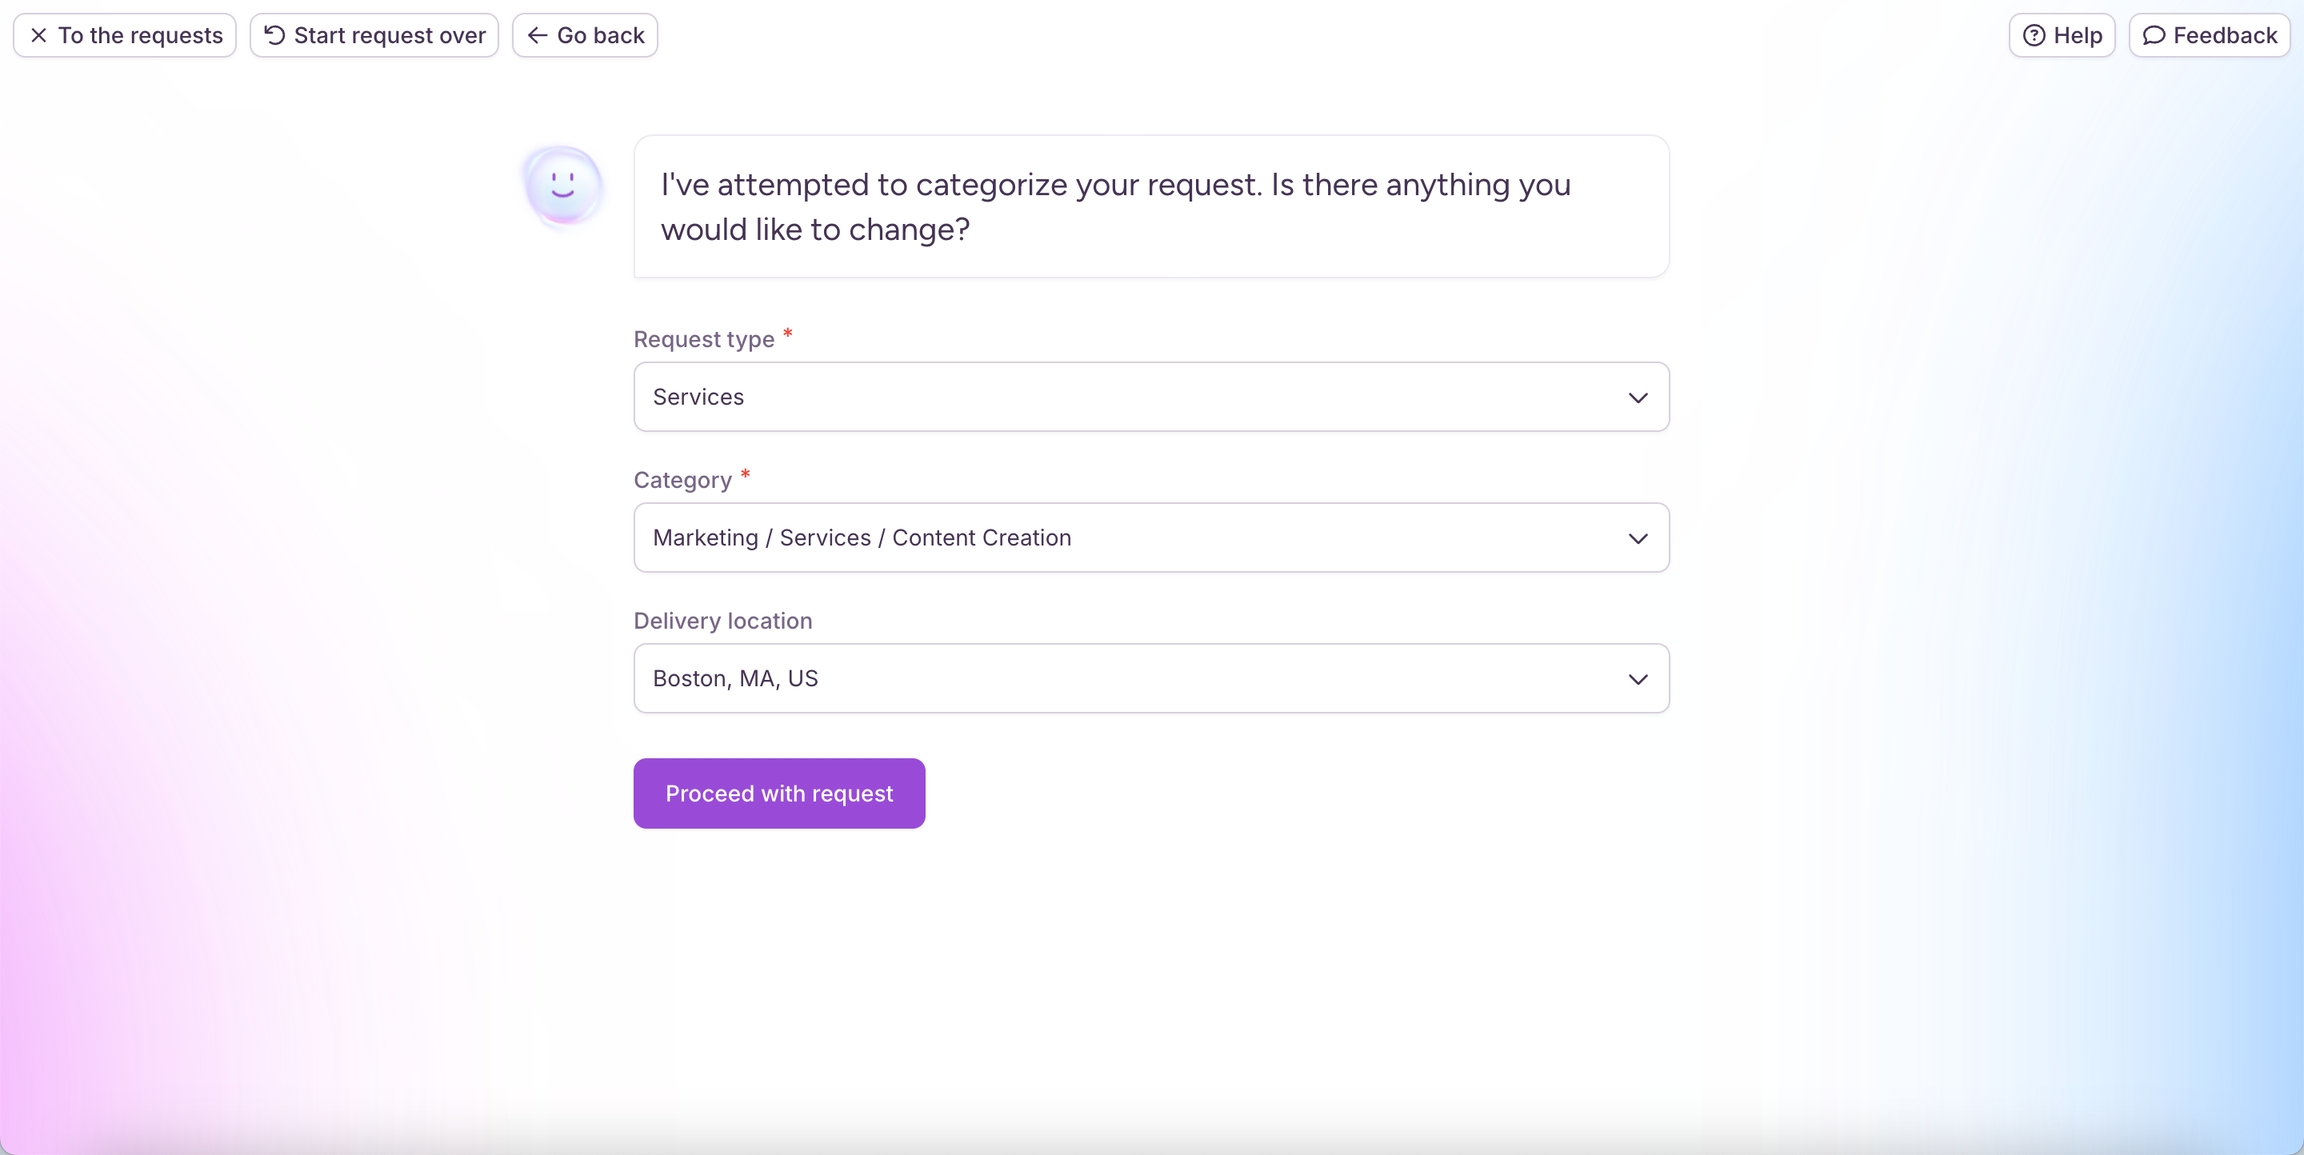Click the Boston, MA, US location value
The image size is (2304, 1155).
[735, 679]
